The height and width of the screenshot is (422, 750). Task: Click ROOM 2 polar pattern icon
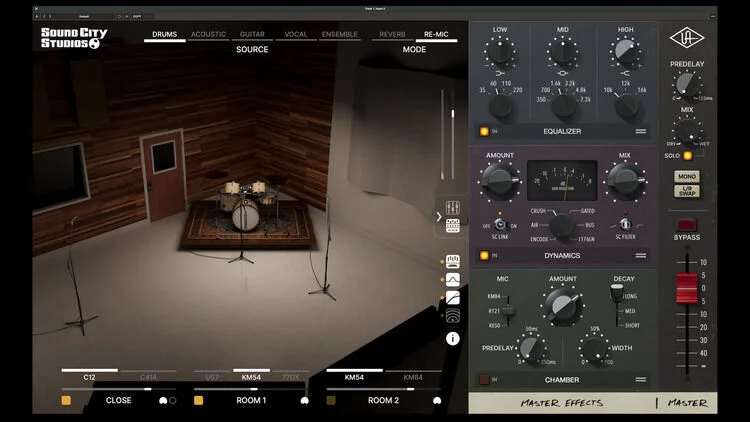point(437,400)
